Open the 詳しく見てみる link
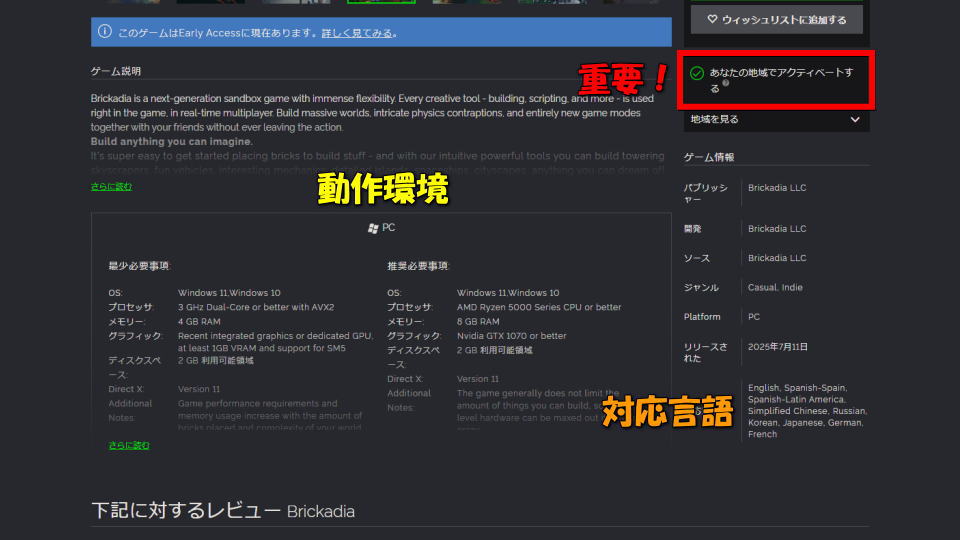960x540 pixels. click(x=357, y=33)
